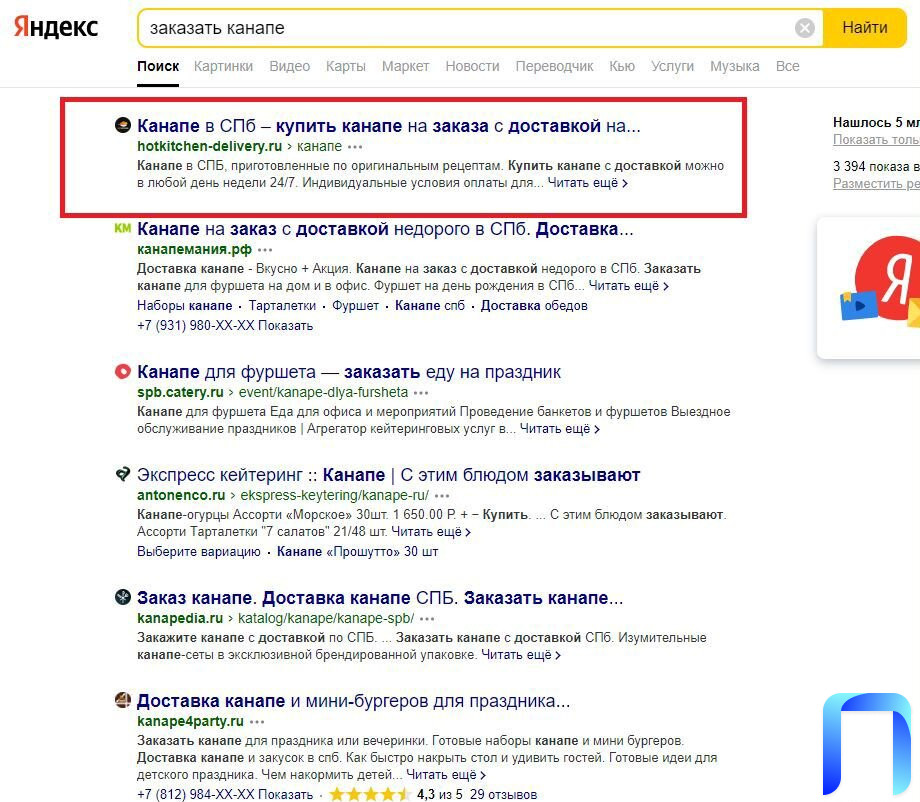Open result 'Канапе на заказ с доставкой недорого'
This screenshot has height=802, width=920.
pos(385,229)
